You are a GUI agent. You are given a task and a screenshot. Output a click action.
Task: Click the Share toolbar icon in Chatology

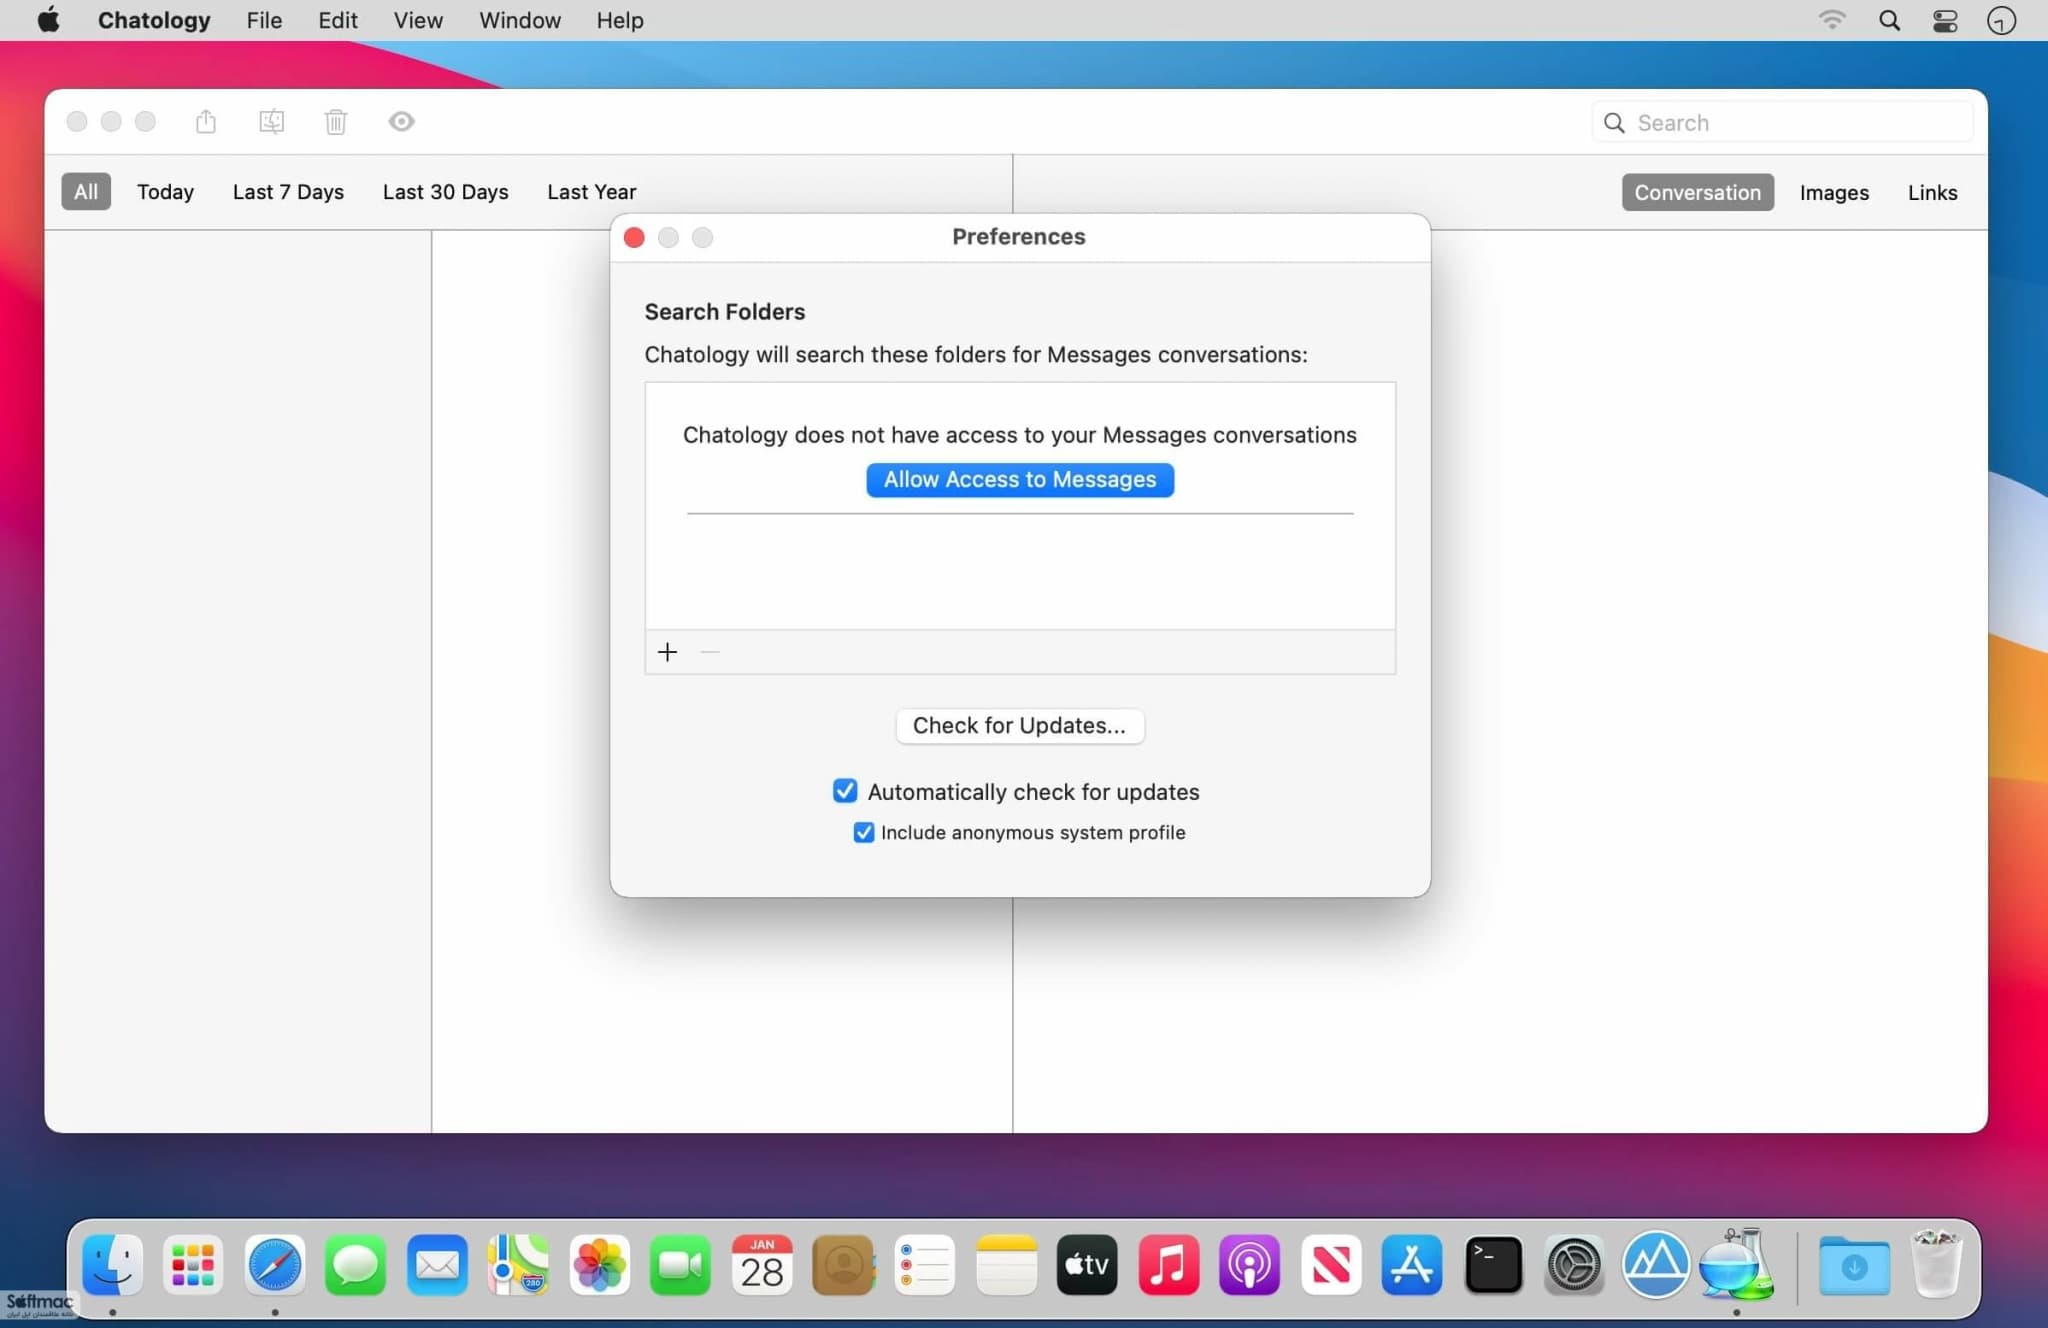[x=206, y=121]
